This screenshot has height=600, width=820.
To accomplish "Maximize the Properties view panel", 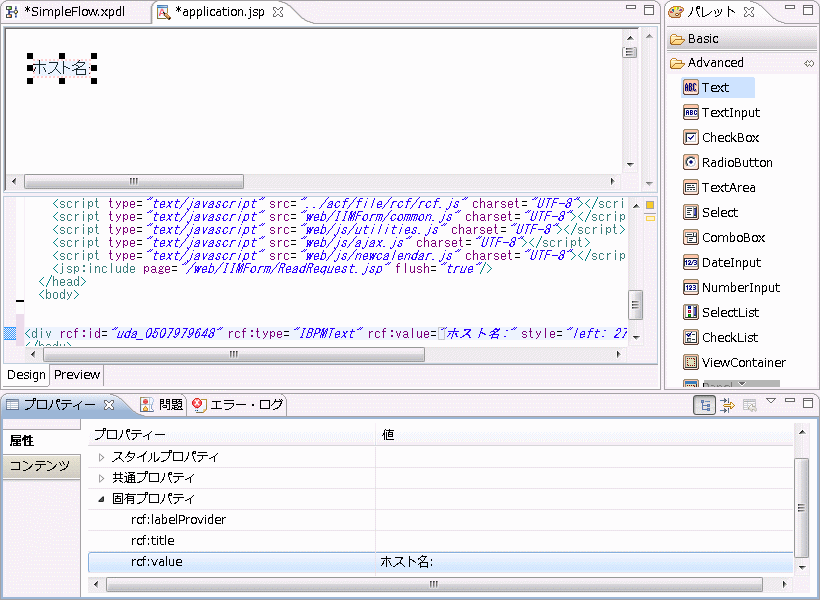I will tap(808, 402).
